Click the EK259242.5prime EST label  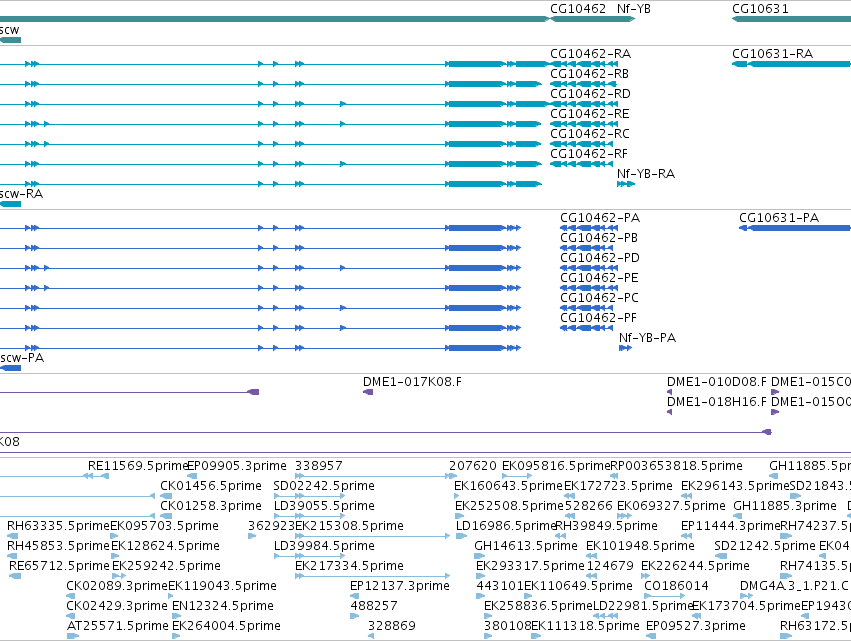[x=167, y=566]
